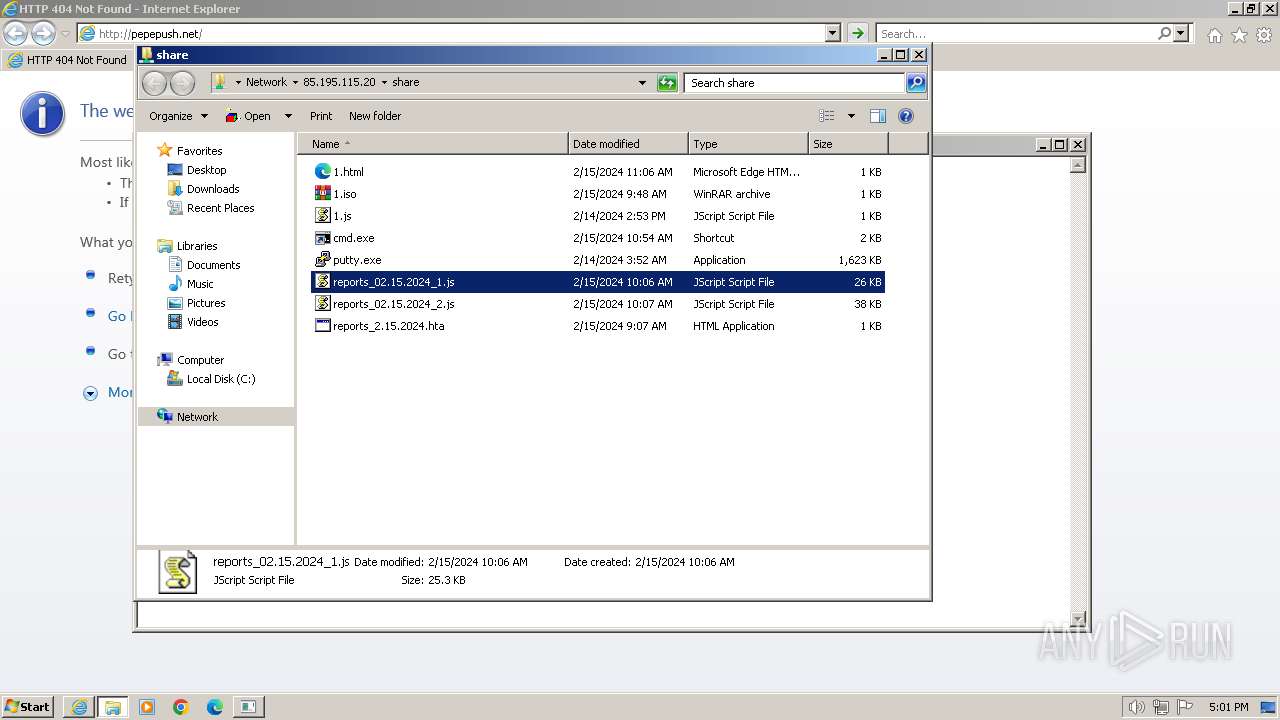Viewport: 1280px width, 720px height.
Task: Click IE green Go arrow
Action: (x=857, y=33)
